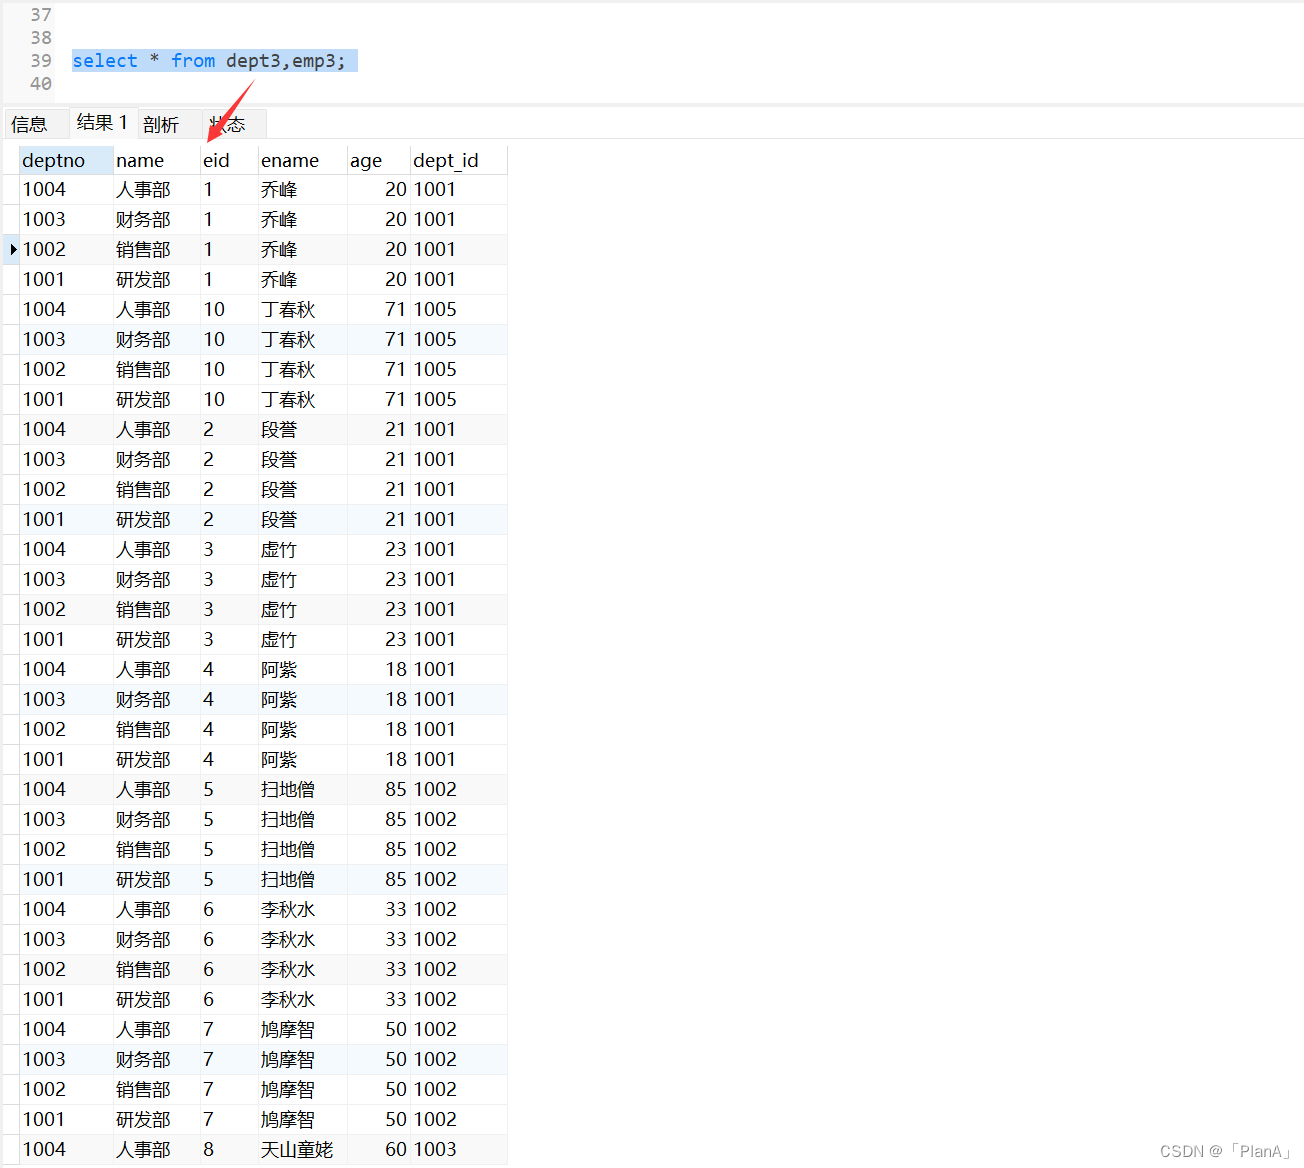
Task: Sort by the deptno column header
Action: pyautogui.click(x=66, y=160)
